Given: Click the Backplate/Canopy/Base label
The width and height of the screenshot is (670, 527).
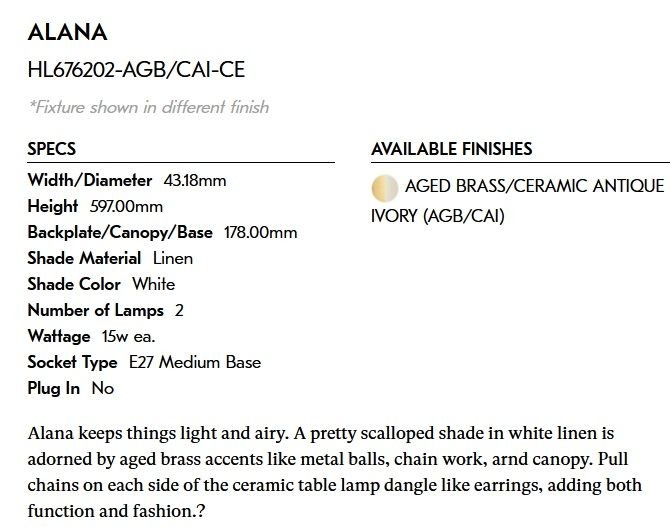Looking at the screenshot, I should [120, 233].
